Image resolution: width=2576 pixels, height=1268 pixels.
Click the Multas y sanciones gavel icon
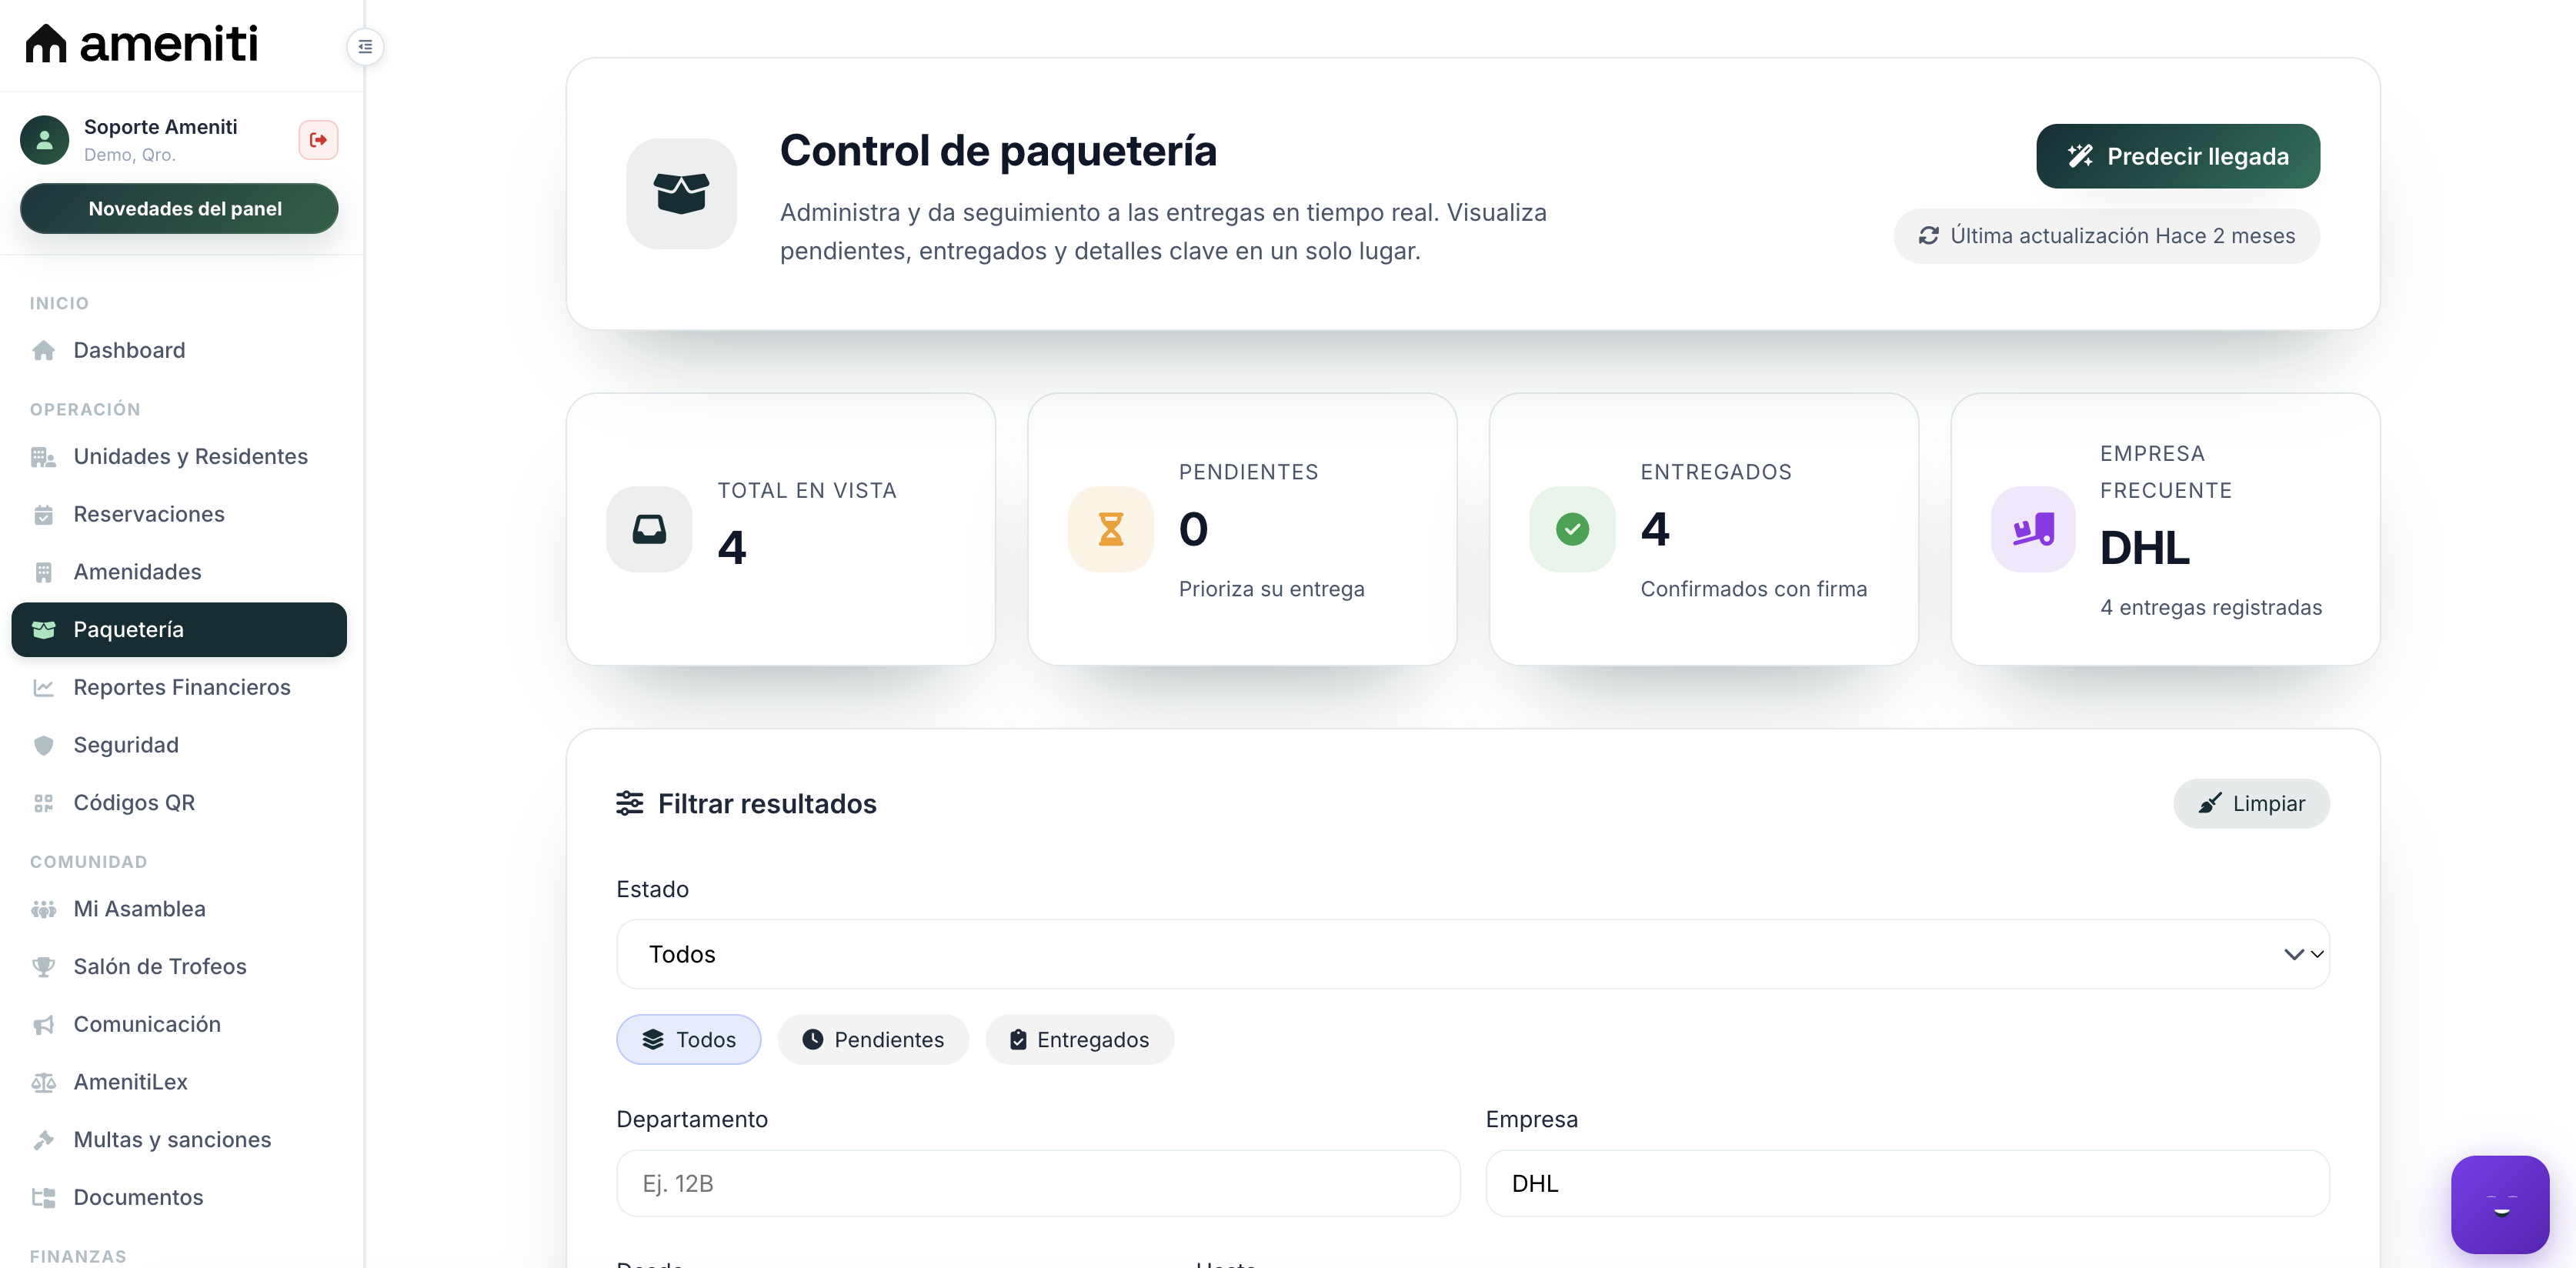pos(43,1140)
